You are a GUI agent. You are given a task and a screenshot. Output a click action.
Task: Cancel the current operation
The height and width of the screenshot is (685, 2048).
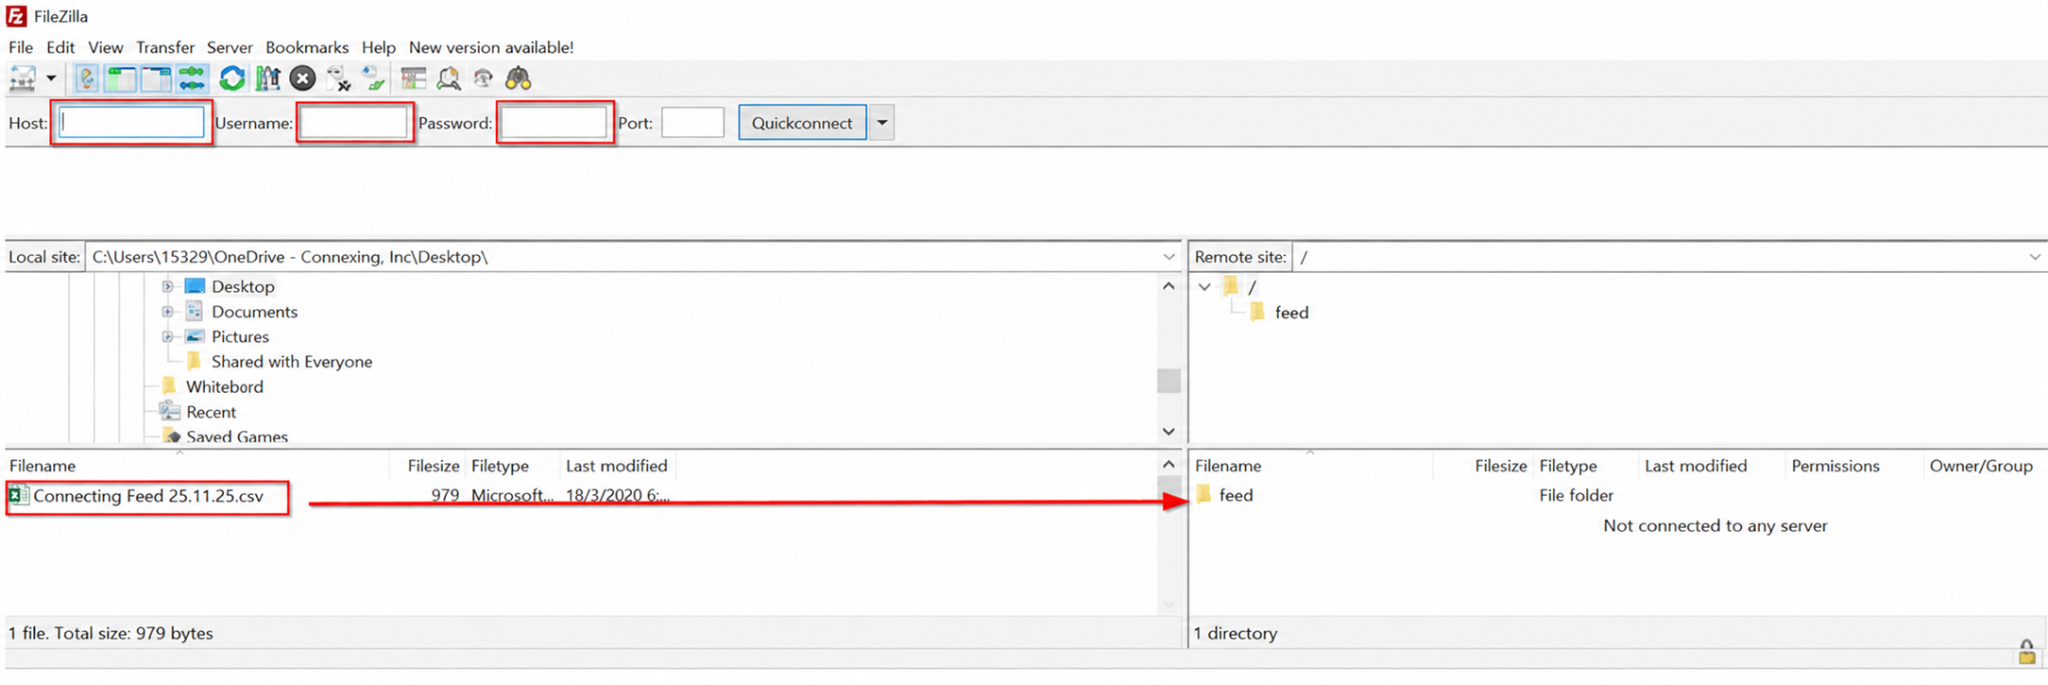click(303, 78)
